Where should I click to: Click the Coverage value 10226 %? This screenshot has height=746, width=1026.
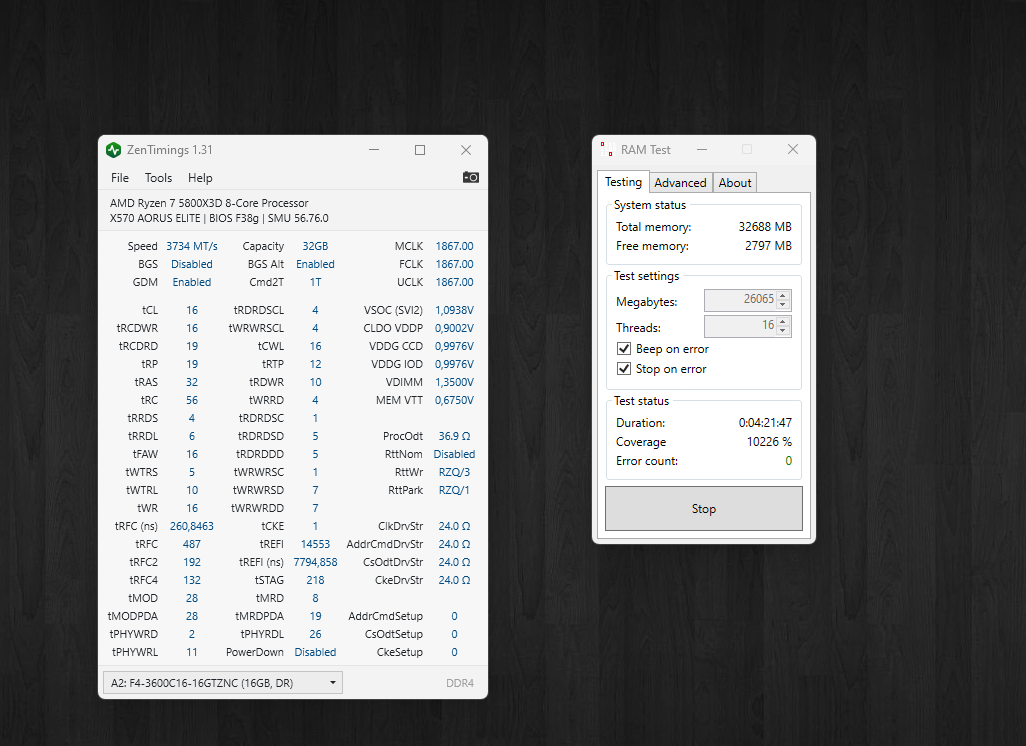769,442
